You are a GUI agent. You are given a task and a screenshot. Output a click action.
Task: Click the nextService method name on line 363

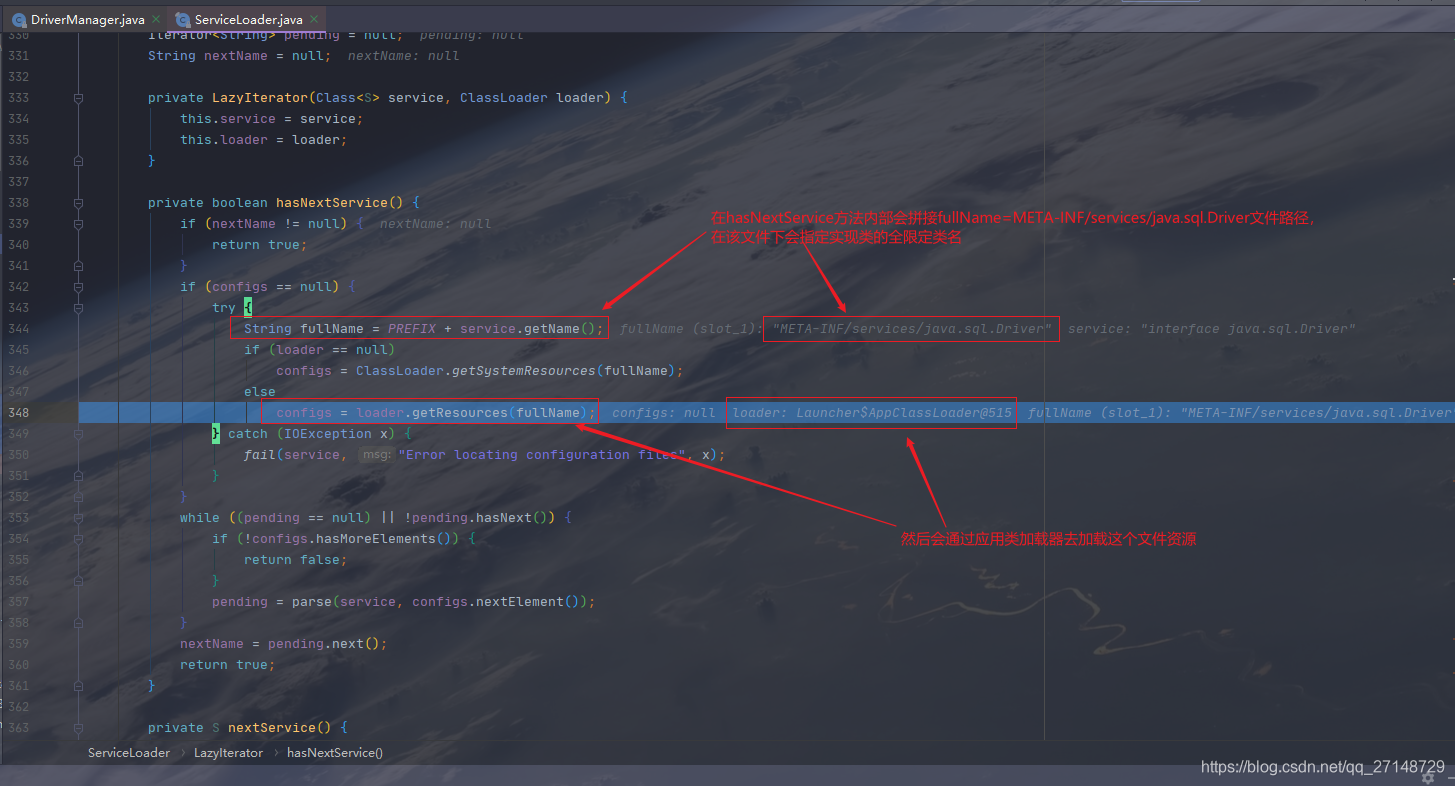point(272,728)
